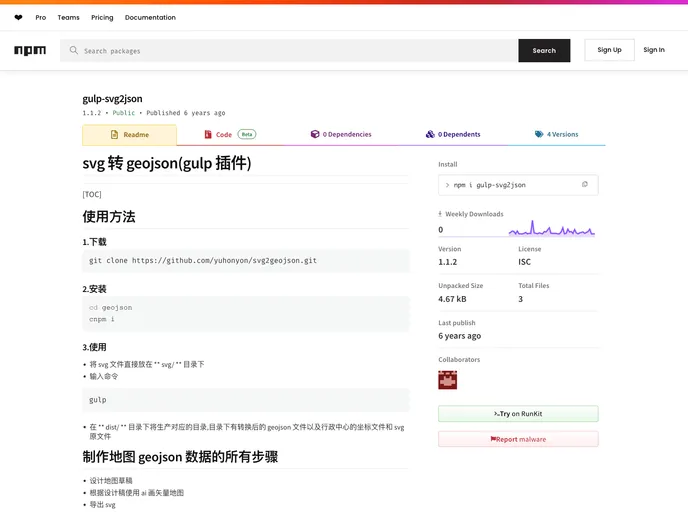This screenshot has width=688, height=512.
Task: Click the ISC license value
Action: 524,262
